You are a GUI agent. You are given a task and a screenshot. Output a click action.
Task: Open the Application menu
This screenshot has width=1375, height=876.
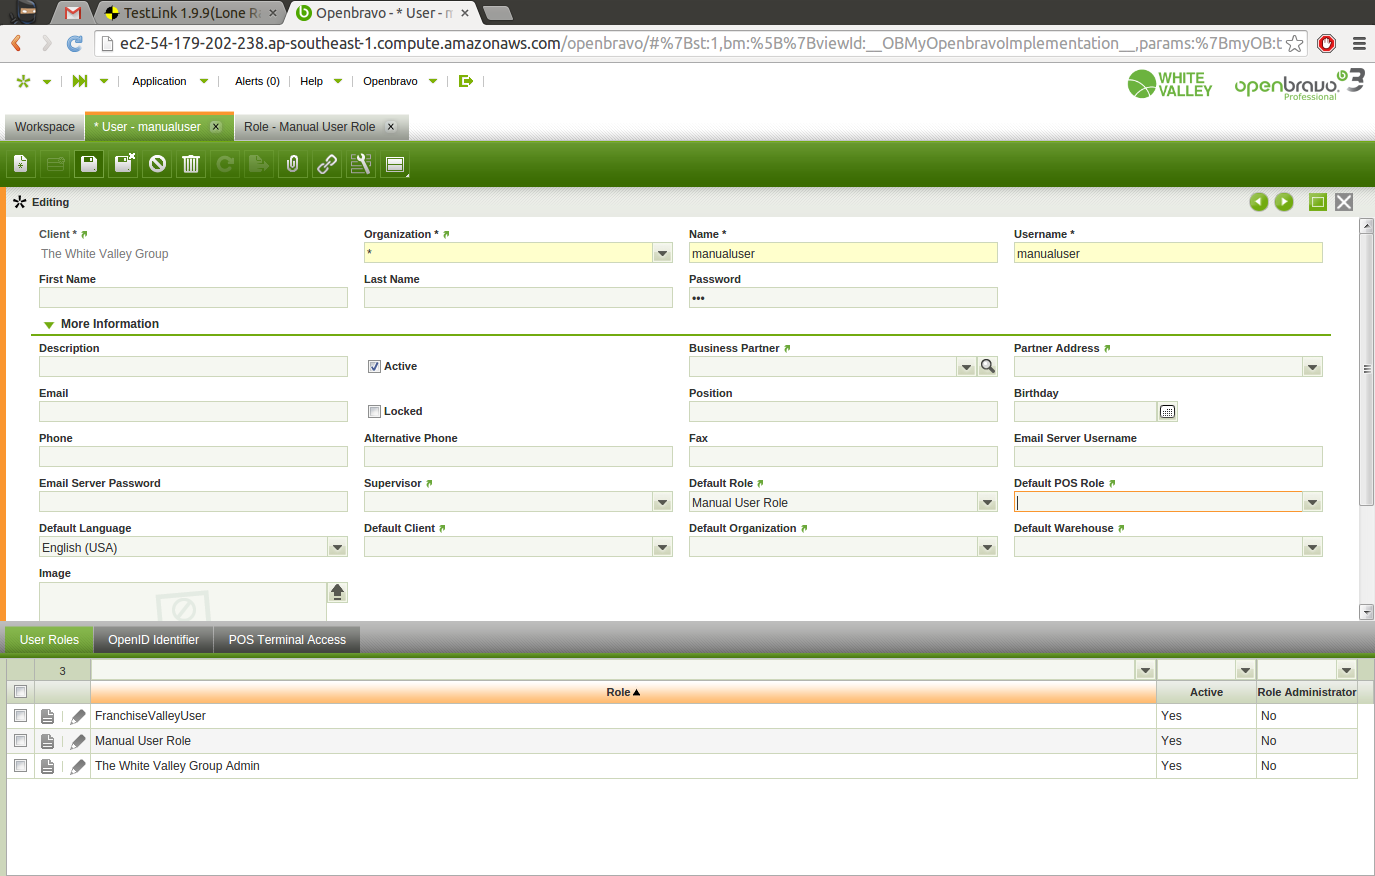(x=160, y=81)
